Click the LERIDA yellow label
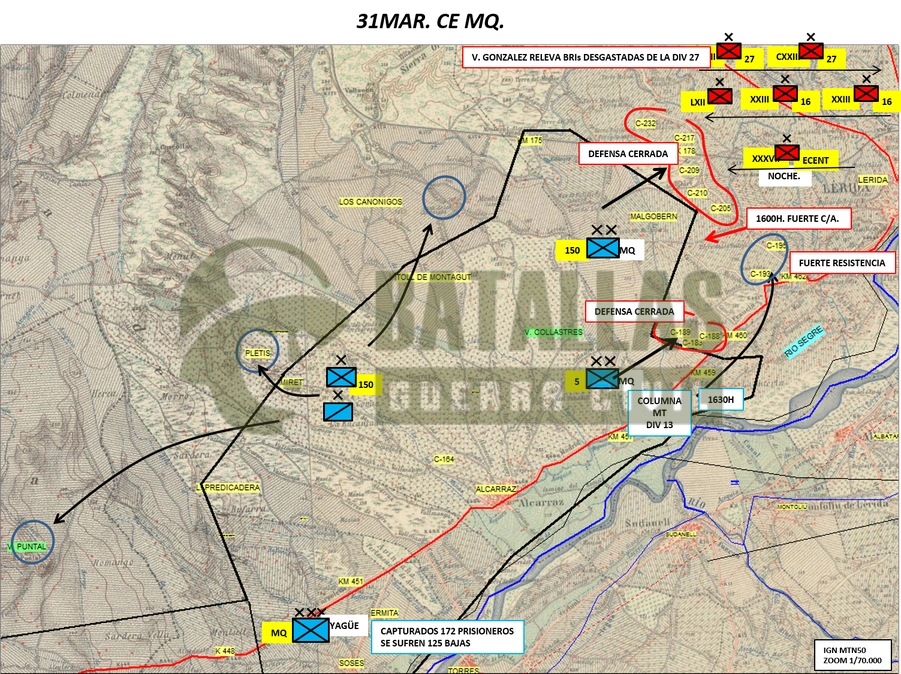The image size is (901, 674). (872, 180)
